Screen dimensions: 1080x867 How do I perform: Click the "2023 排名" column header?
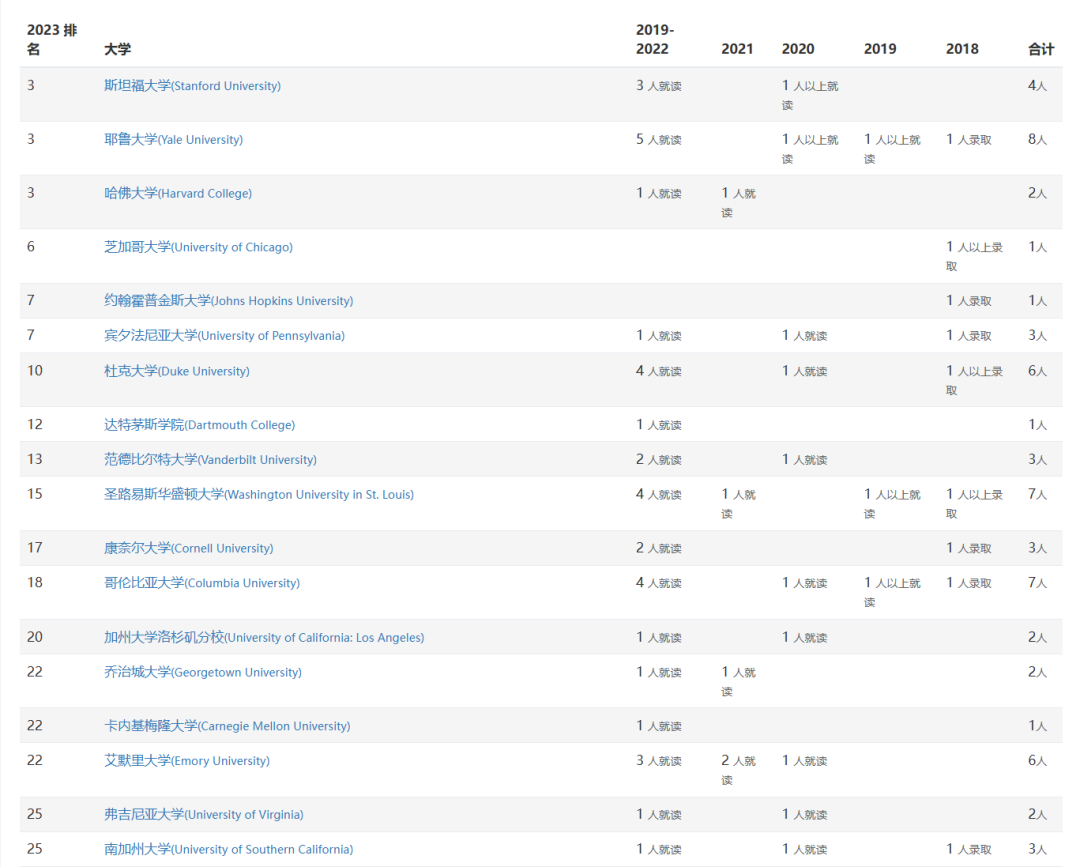pos(52,39)
